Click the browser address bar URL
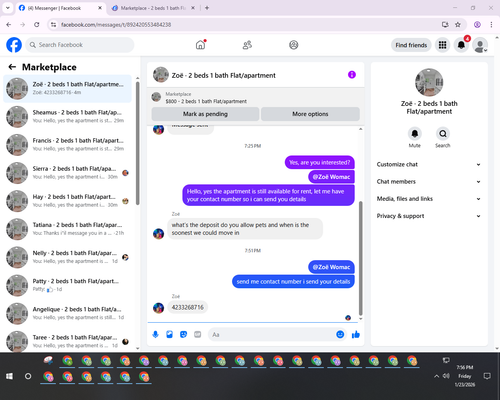The image size is (500, 400). 116,25
